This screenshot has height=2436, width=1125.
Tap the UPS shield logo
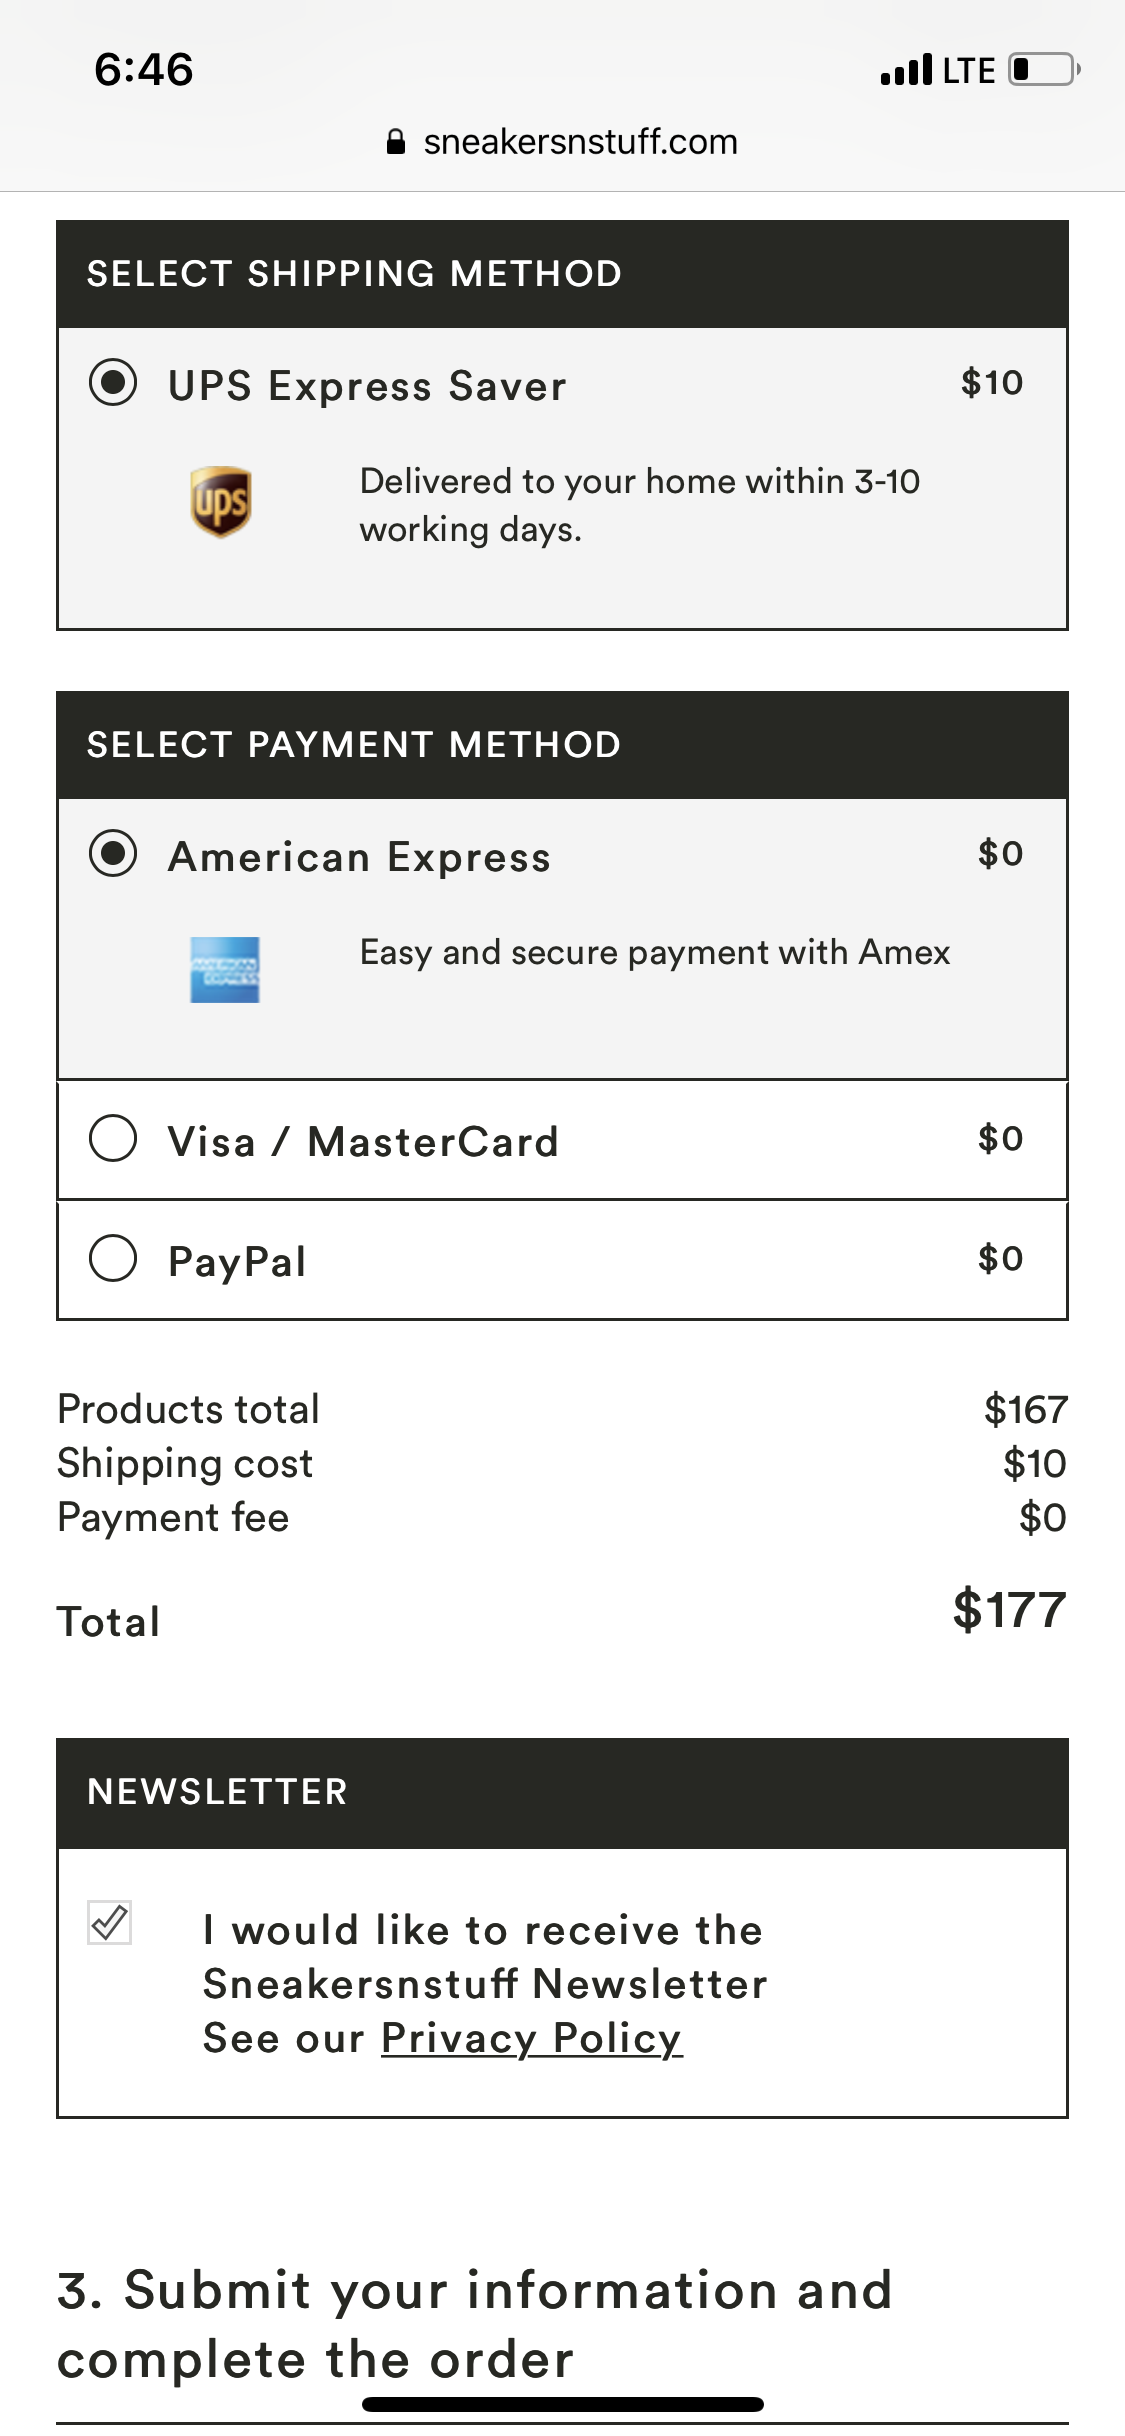coord(221,502)
